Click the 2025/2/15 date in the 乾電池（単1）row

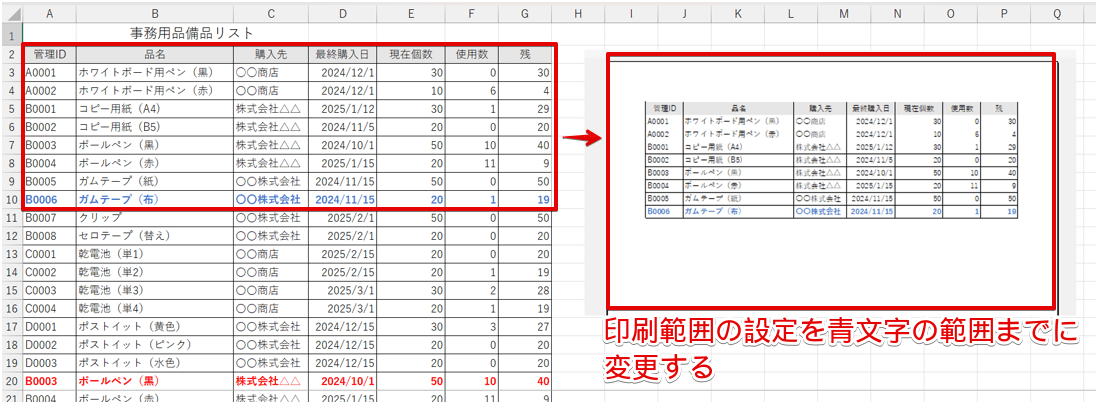click(342, 254)
